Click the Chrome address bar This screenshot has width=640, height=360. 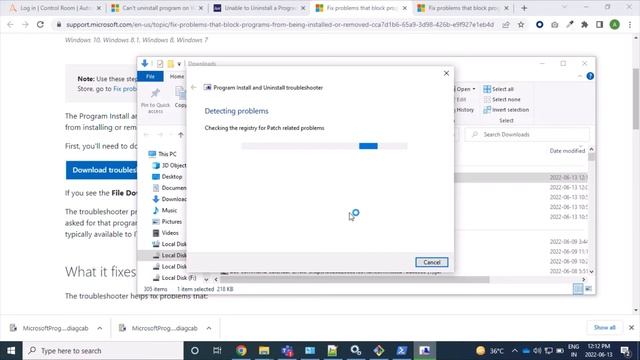click(280, 24)
